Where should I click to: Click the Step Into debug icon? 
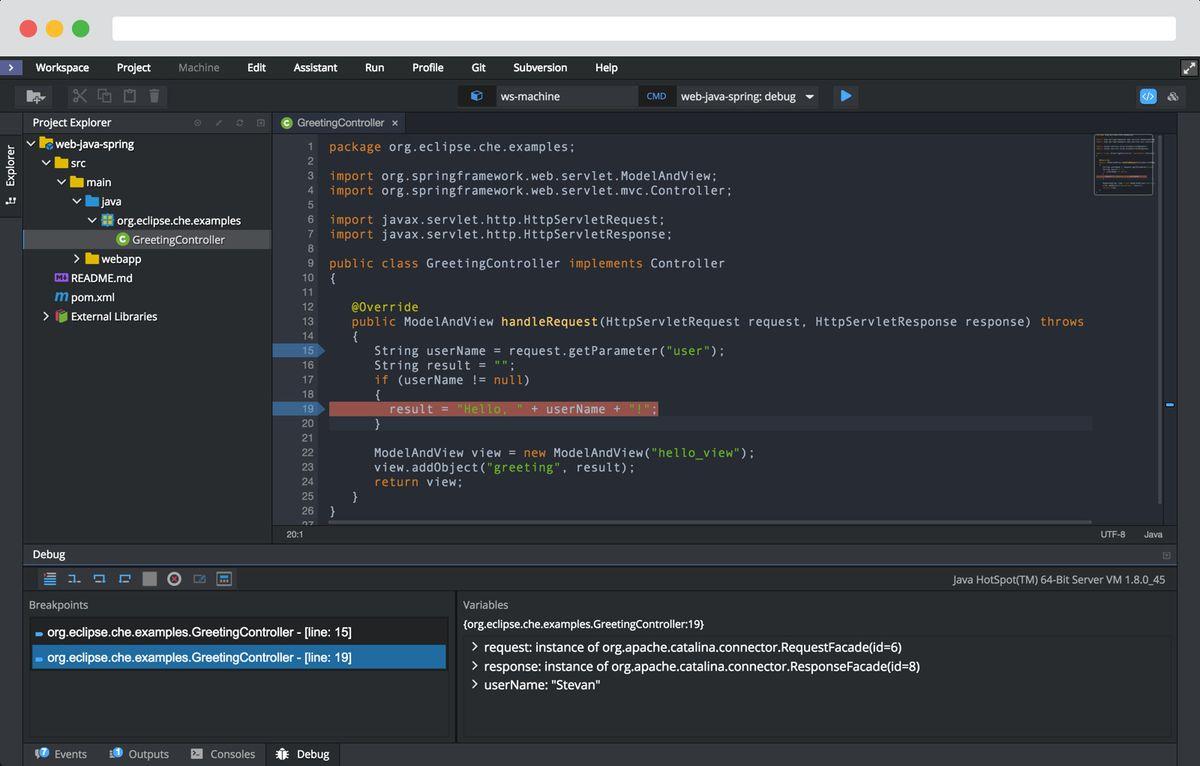(74, 579)
